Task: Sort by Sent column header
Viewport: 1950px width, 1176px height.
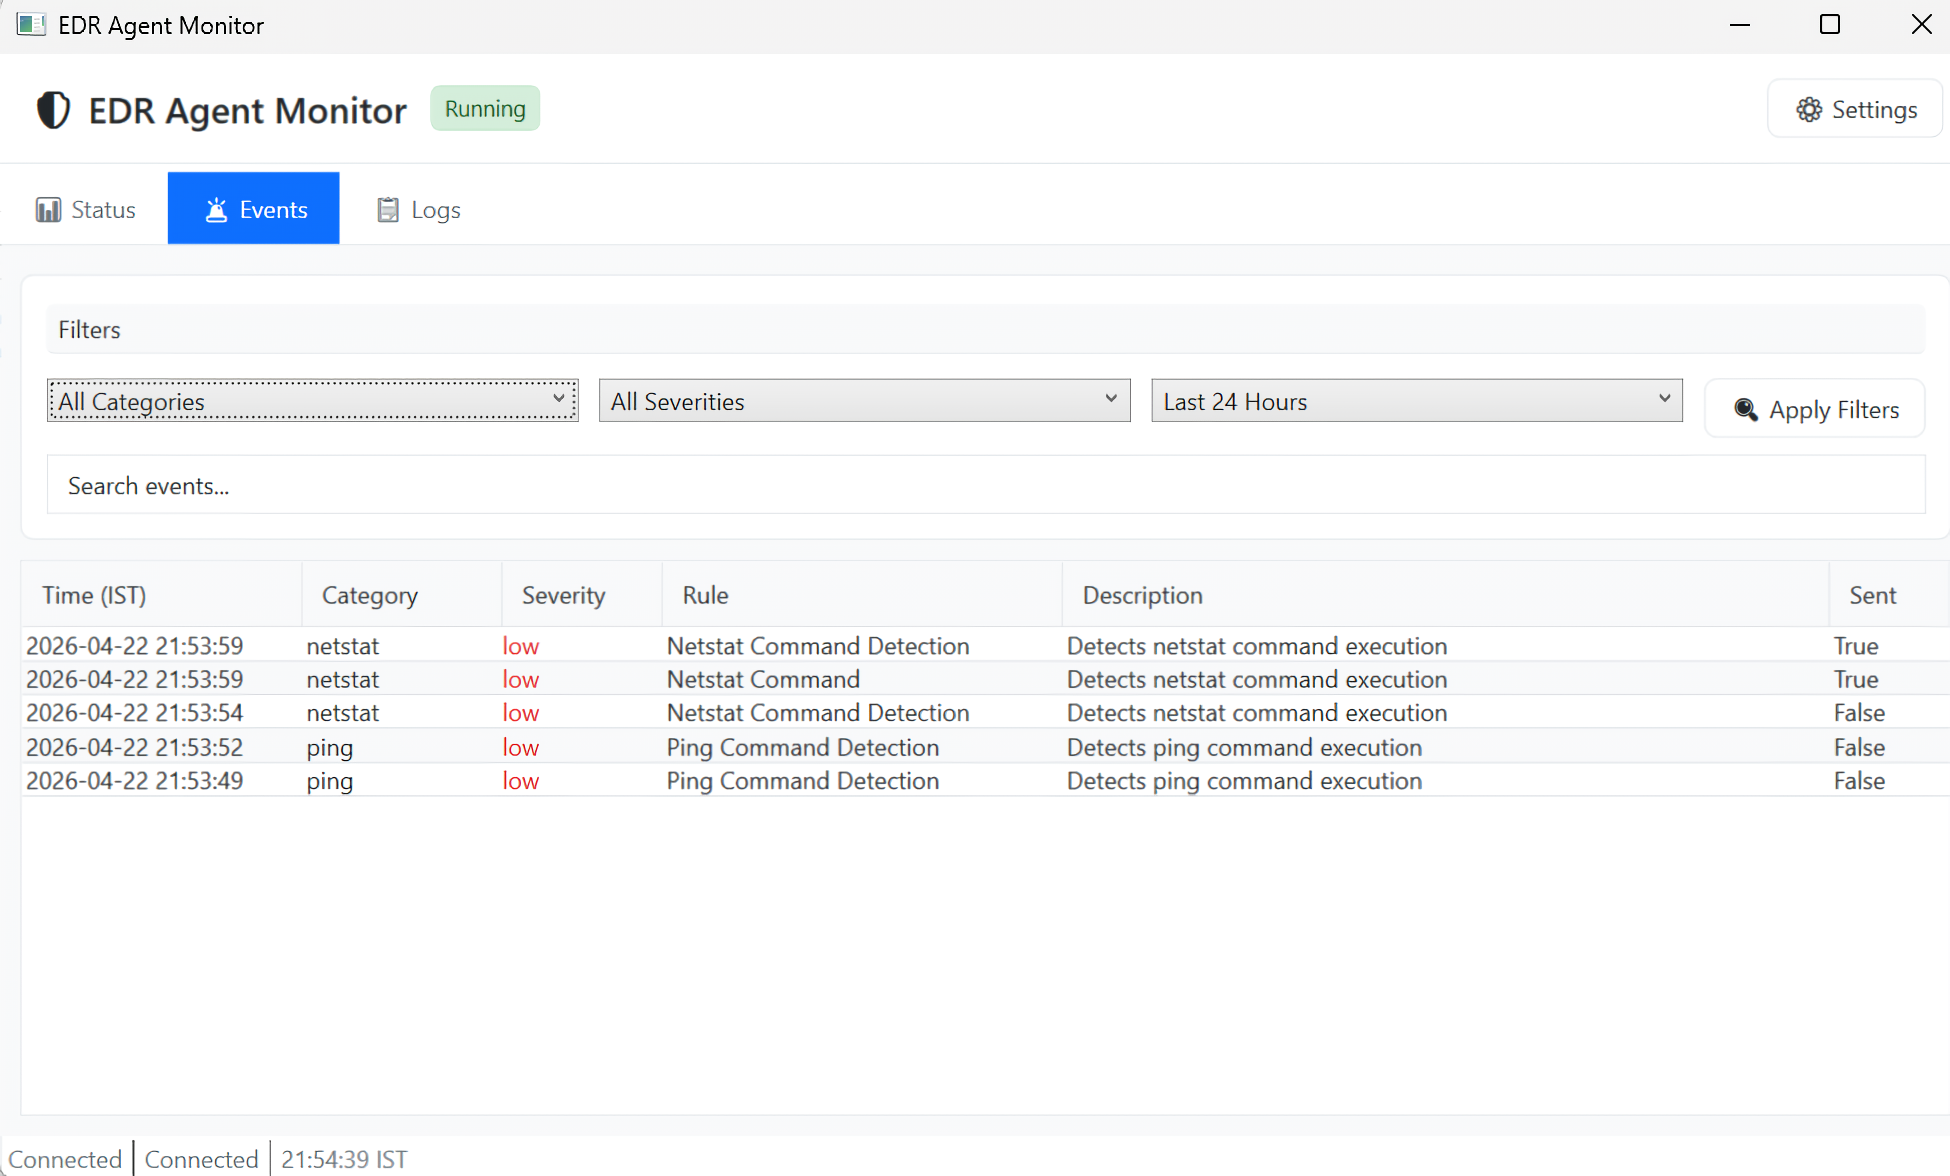Action: [x=1889, y=595]
